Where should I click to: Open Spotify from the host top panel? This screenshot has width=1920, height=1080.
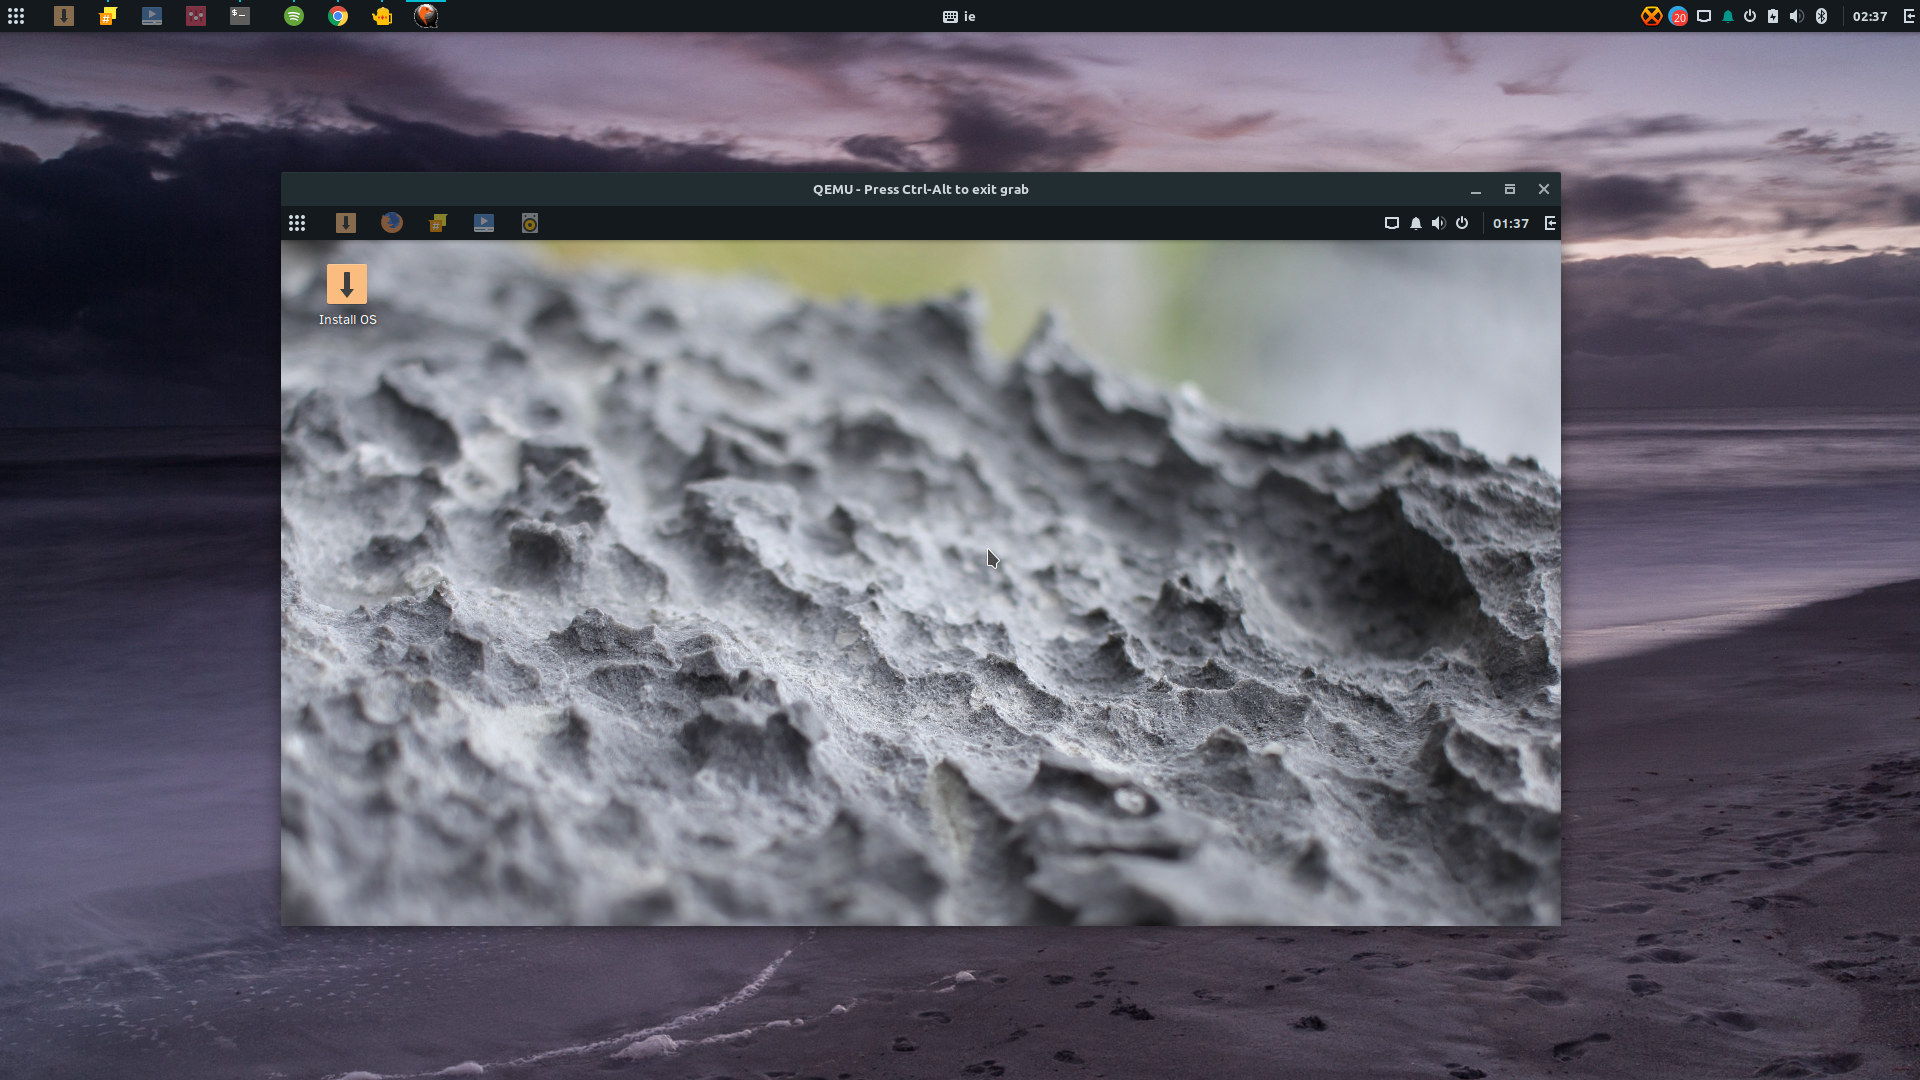pos(294,16)
